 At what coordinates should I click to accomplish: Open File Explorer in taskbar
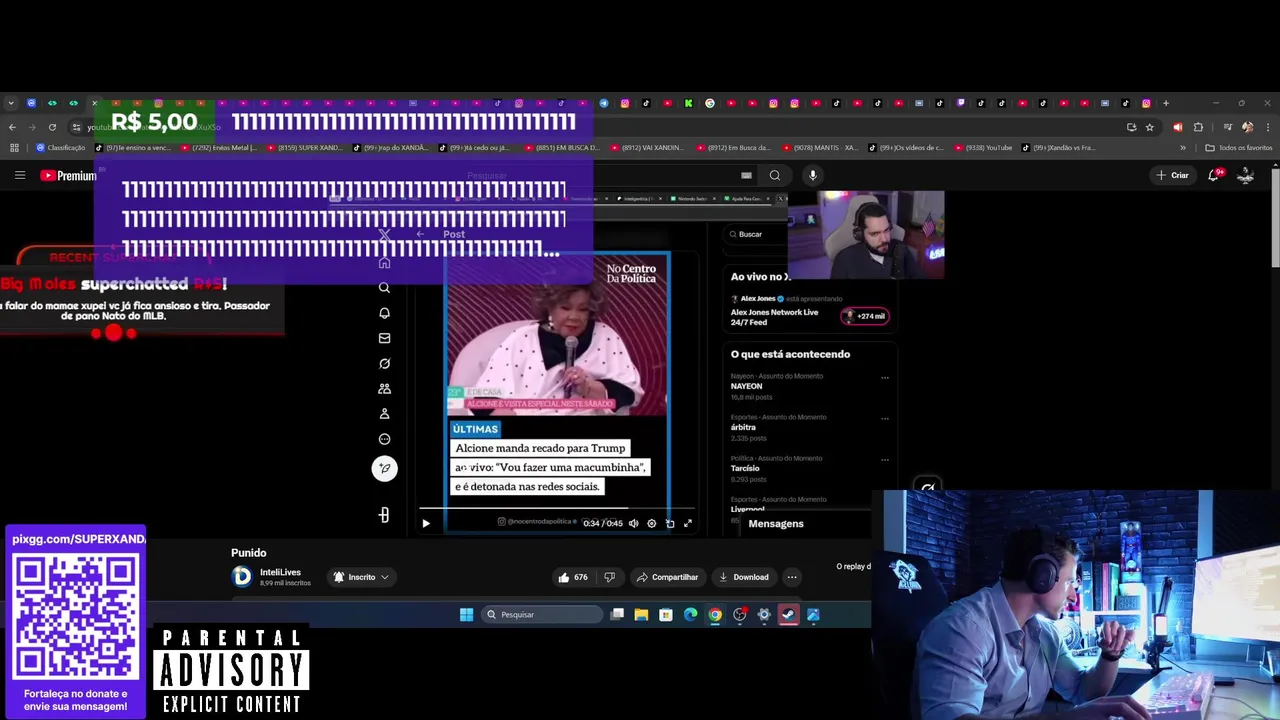641,614
